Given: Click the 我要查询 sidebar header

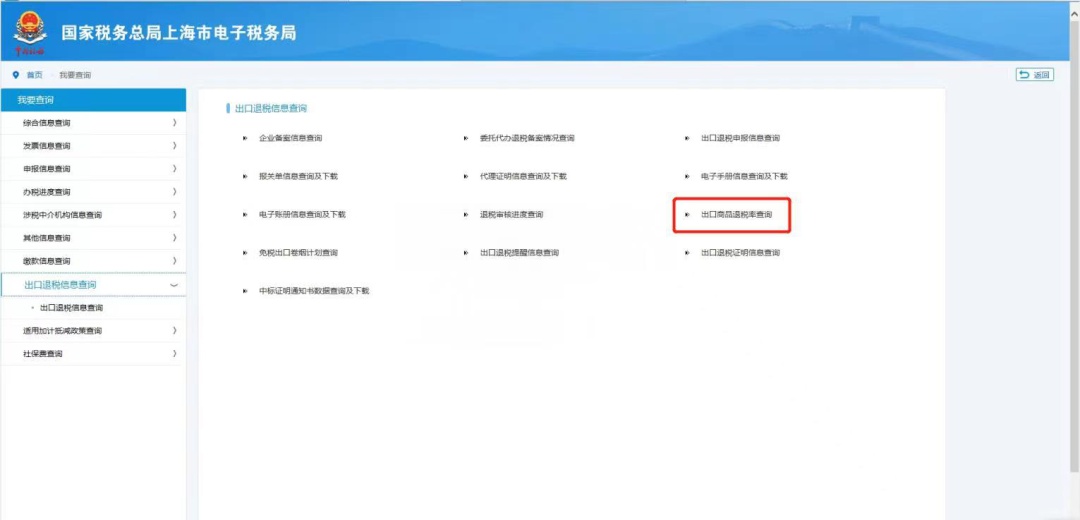Looking at the screenshot, I should pos(93,100).
